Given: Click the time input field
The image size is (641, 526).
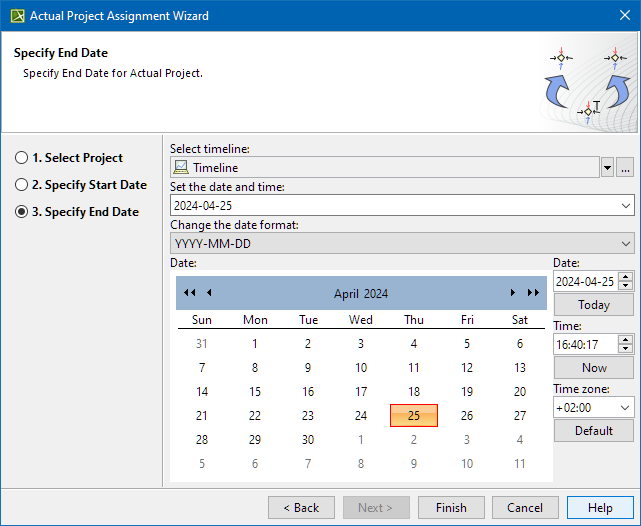Looking at the screenshot, I should (x=585, y=344).
